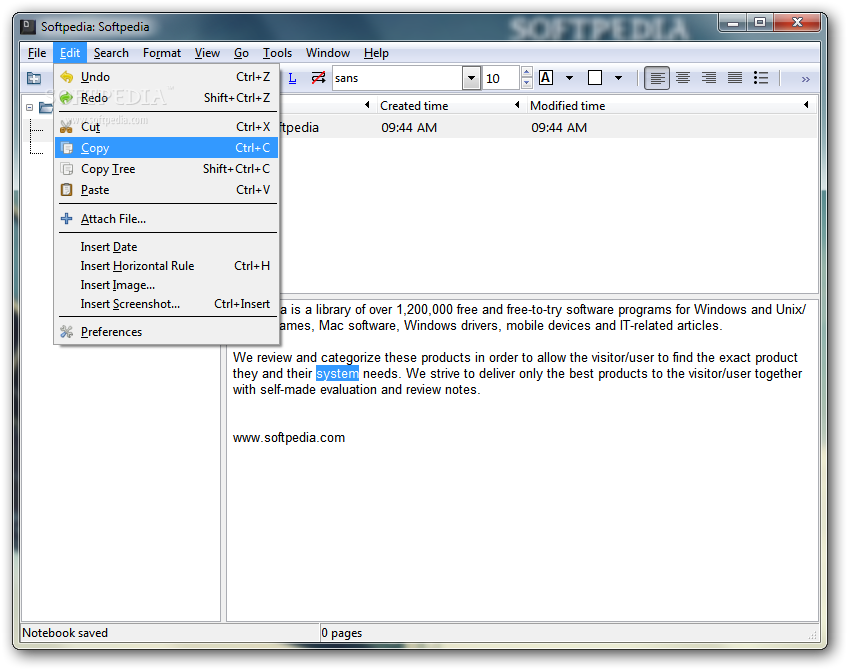Open the Format menu
848x670 pixels.
(162, 53)
